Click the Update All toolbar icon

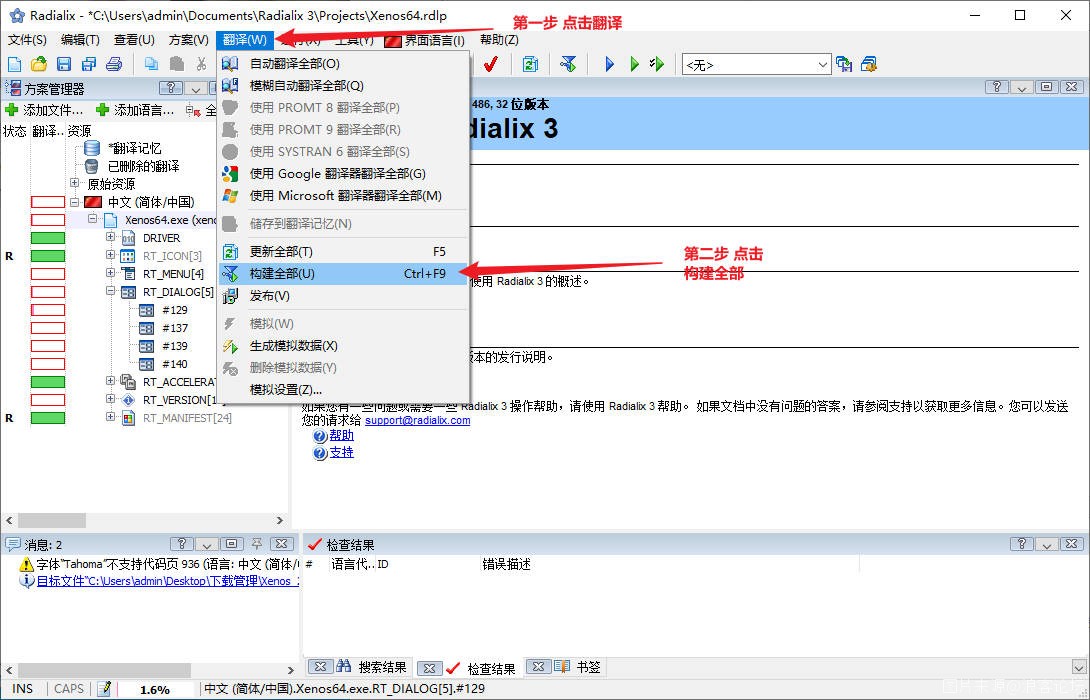[x=530, y=65]
